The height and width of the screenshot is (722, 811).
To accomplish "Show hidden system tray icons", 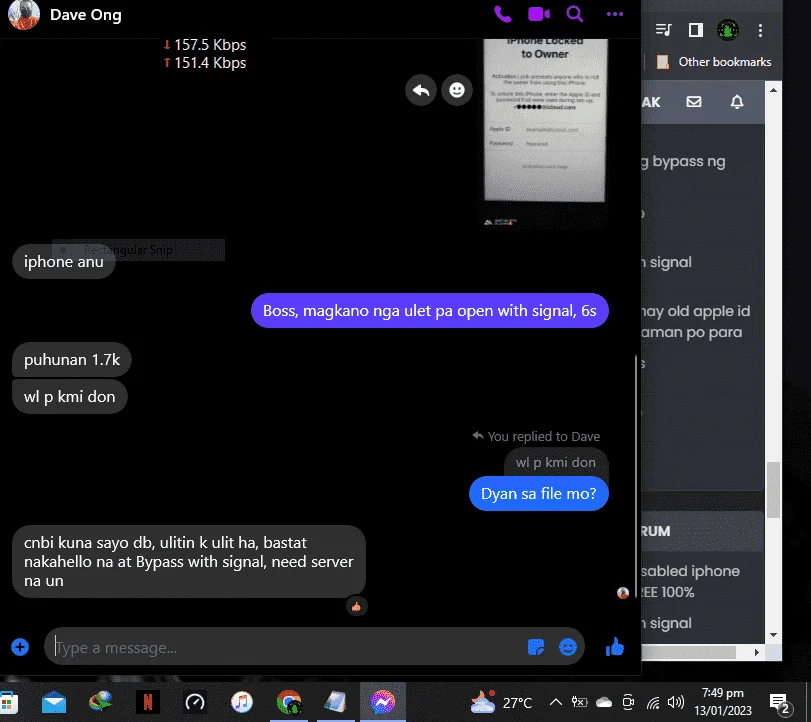I will point(555,702).
